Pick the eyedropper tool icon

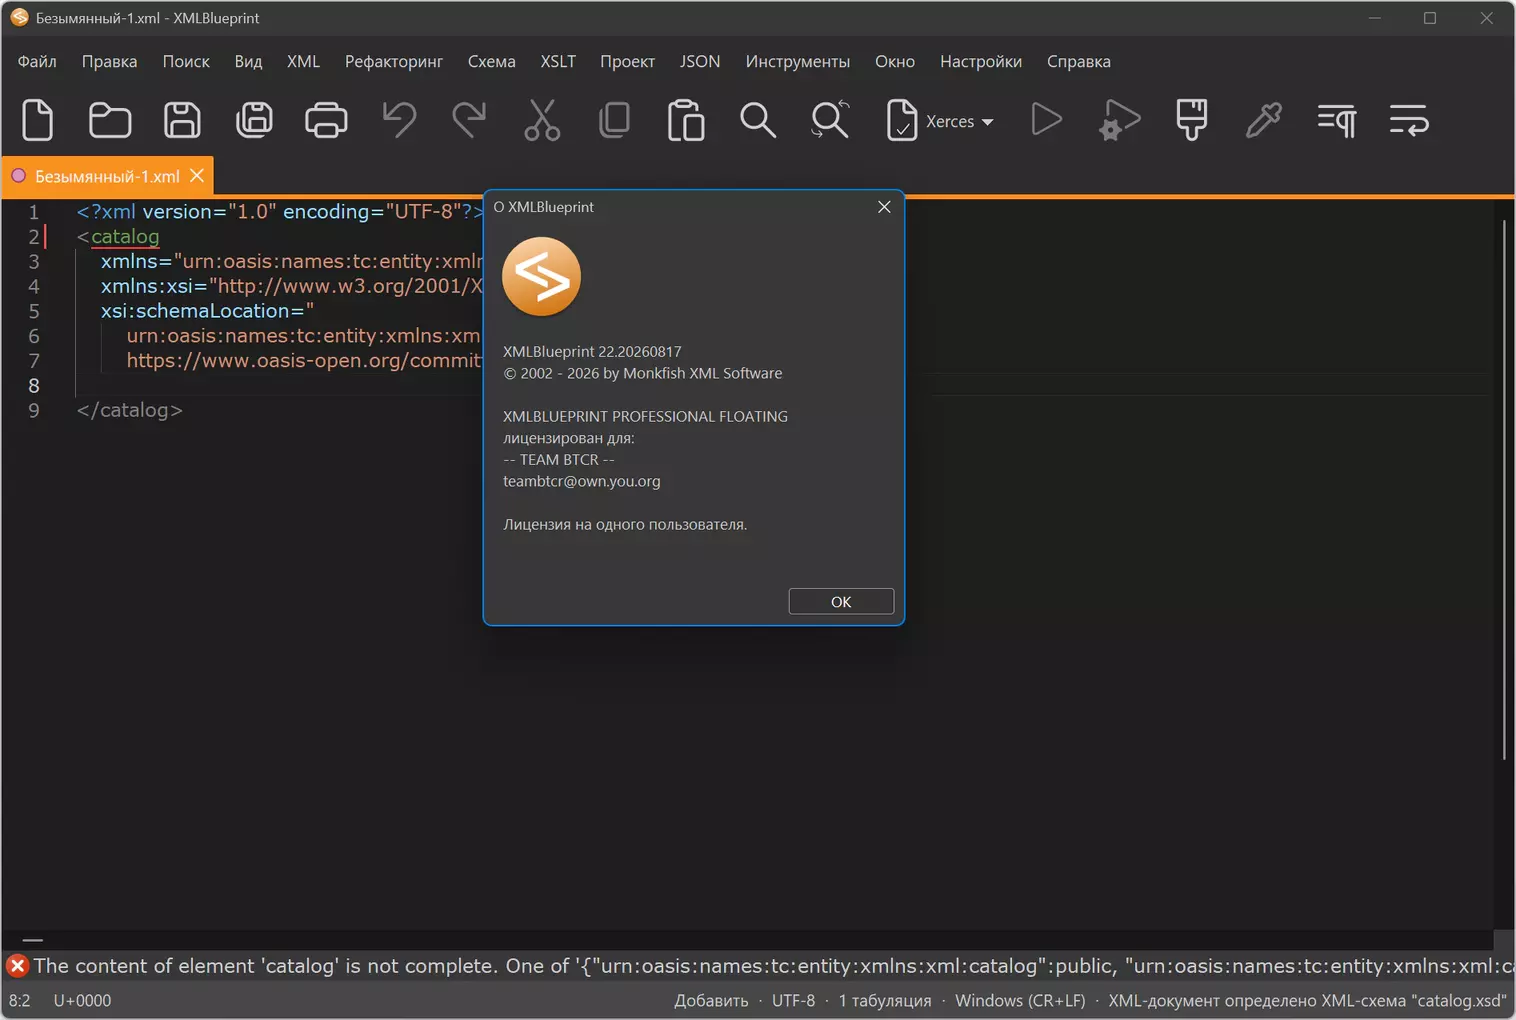(x=1263, y=120)
